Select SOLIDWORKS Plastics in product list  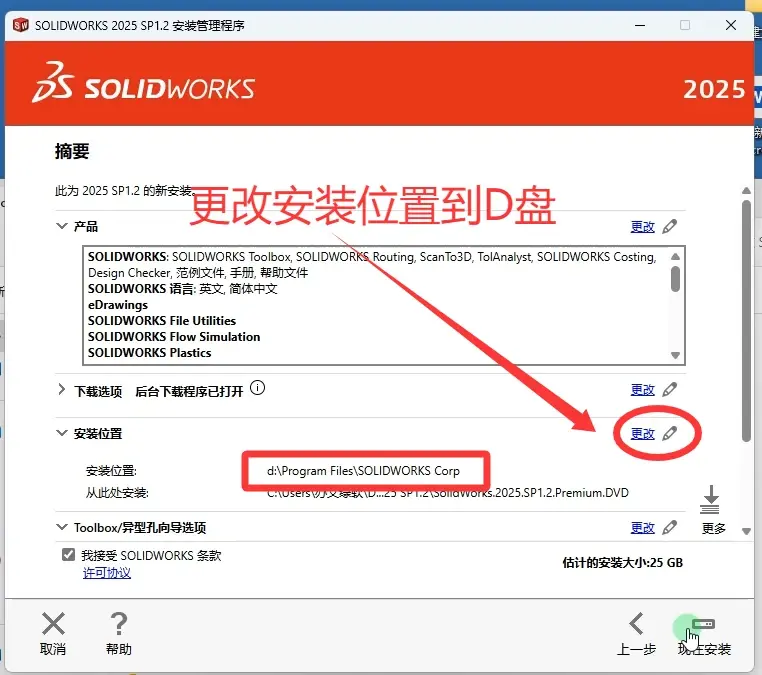pos(149,353)
